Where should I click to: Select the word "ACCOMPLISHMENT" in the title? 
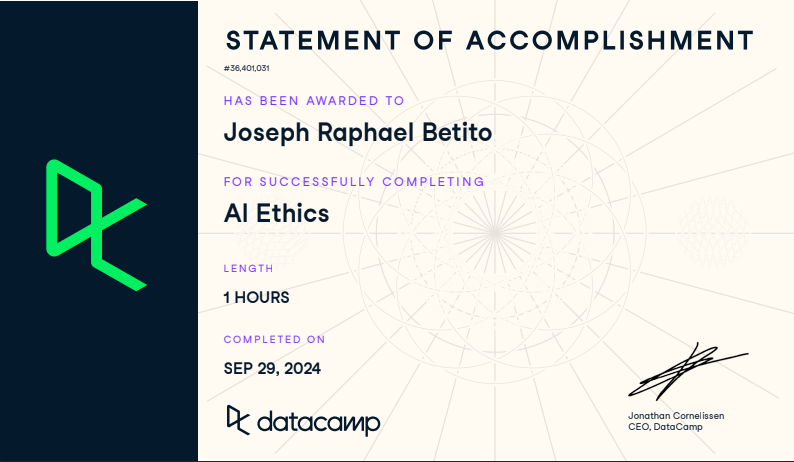point(610,41)
